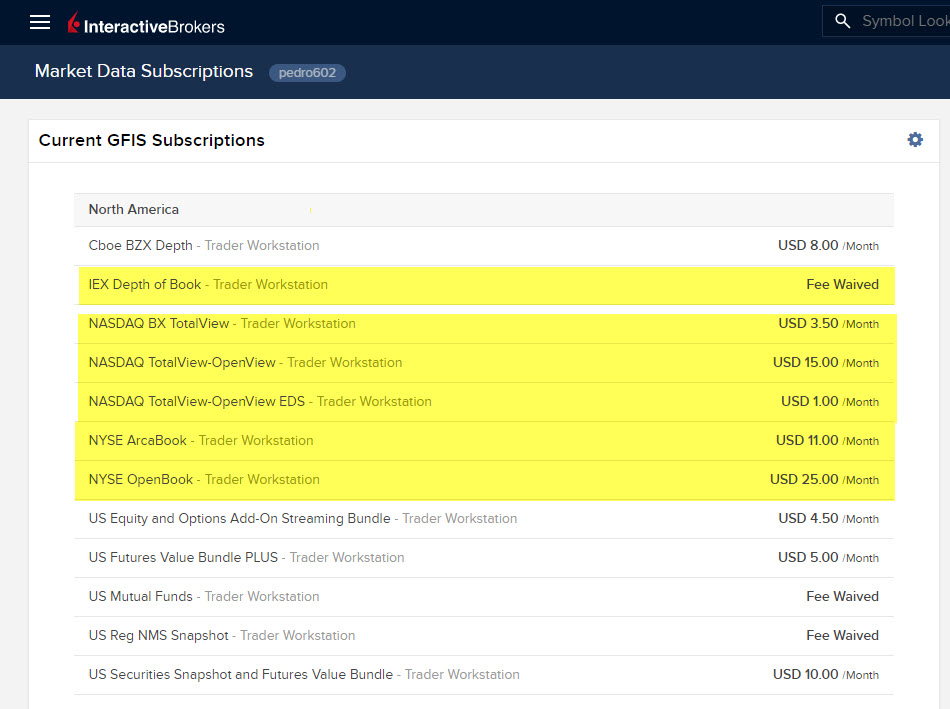
Task: Click the NASDAQ TotalView-OpenView EDS subscription name
Action: point(197,402)
